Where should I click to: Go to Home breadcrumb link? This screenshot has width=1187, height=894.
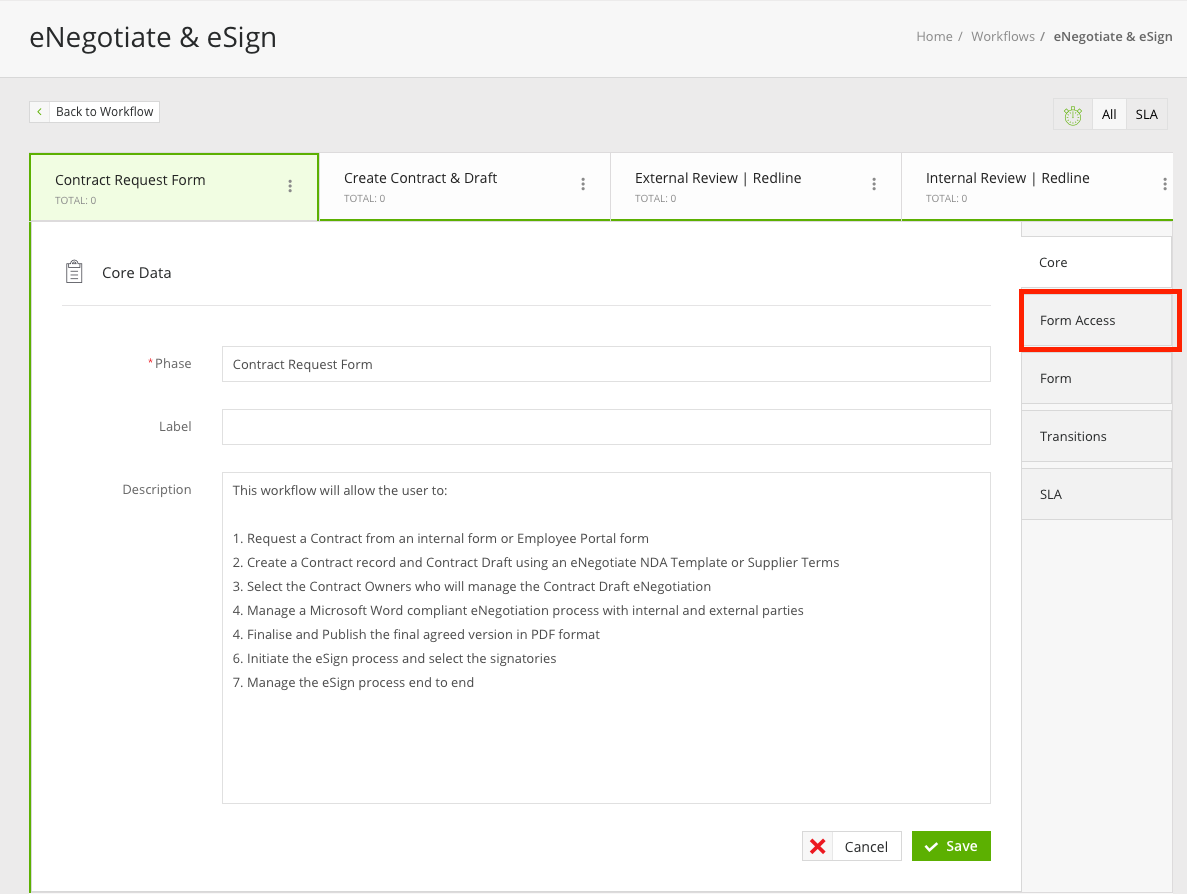pos(934,36)
